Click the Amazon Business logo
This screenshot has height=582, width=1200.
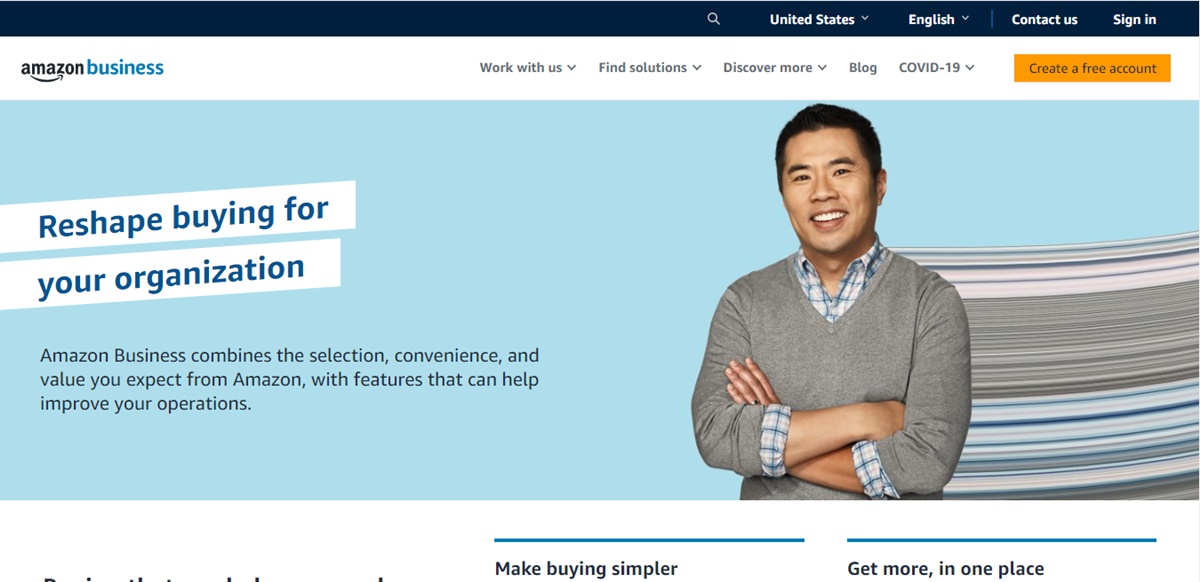pos(92,69)
